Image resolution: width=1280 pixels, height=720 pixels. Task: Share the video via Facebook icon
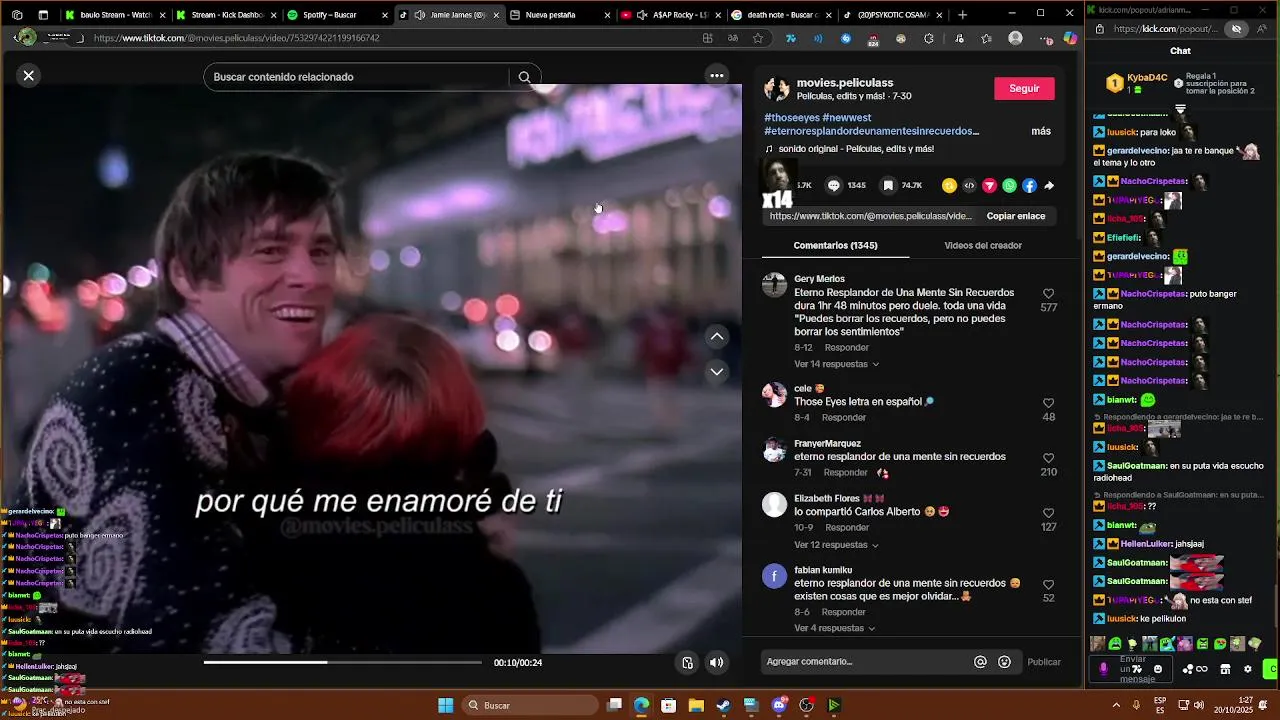(1029, 185)
